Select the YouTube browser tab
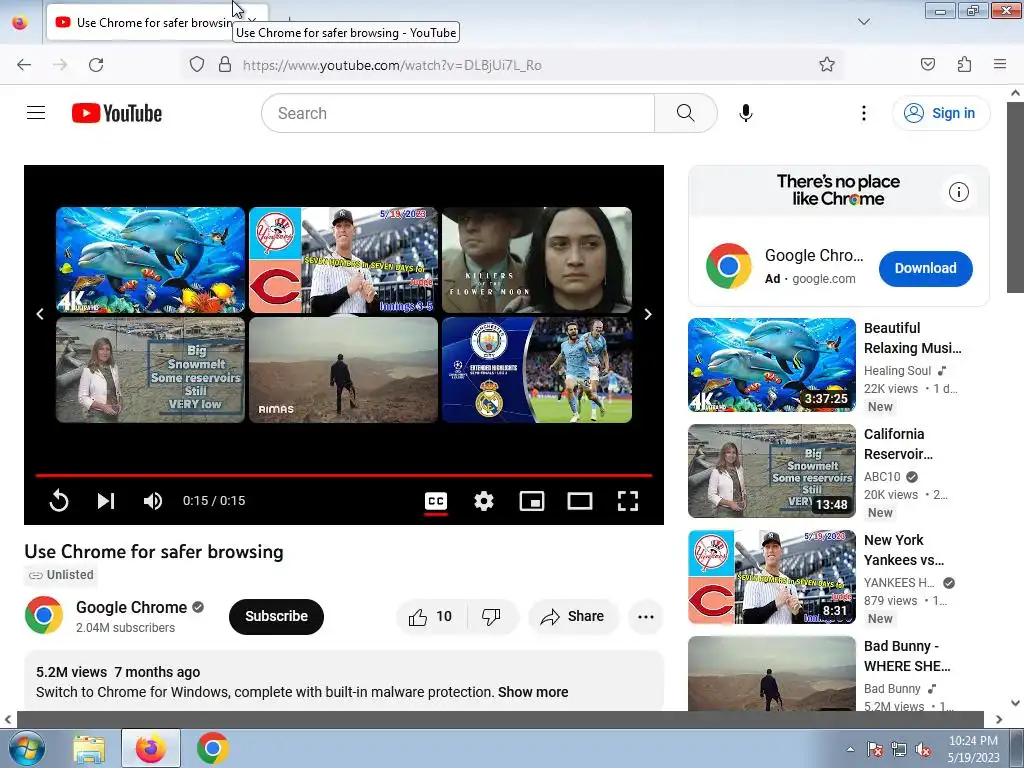This screenshot has height=768, width=1024. coord(157,23)
